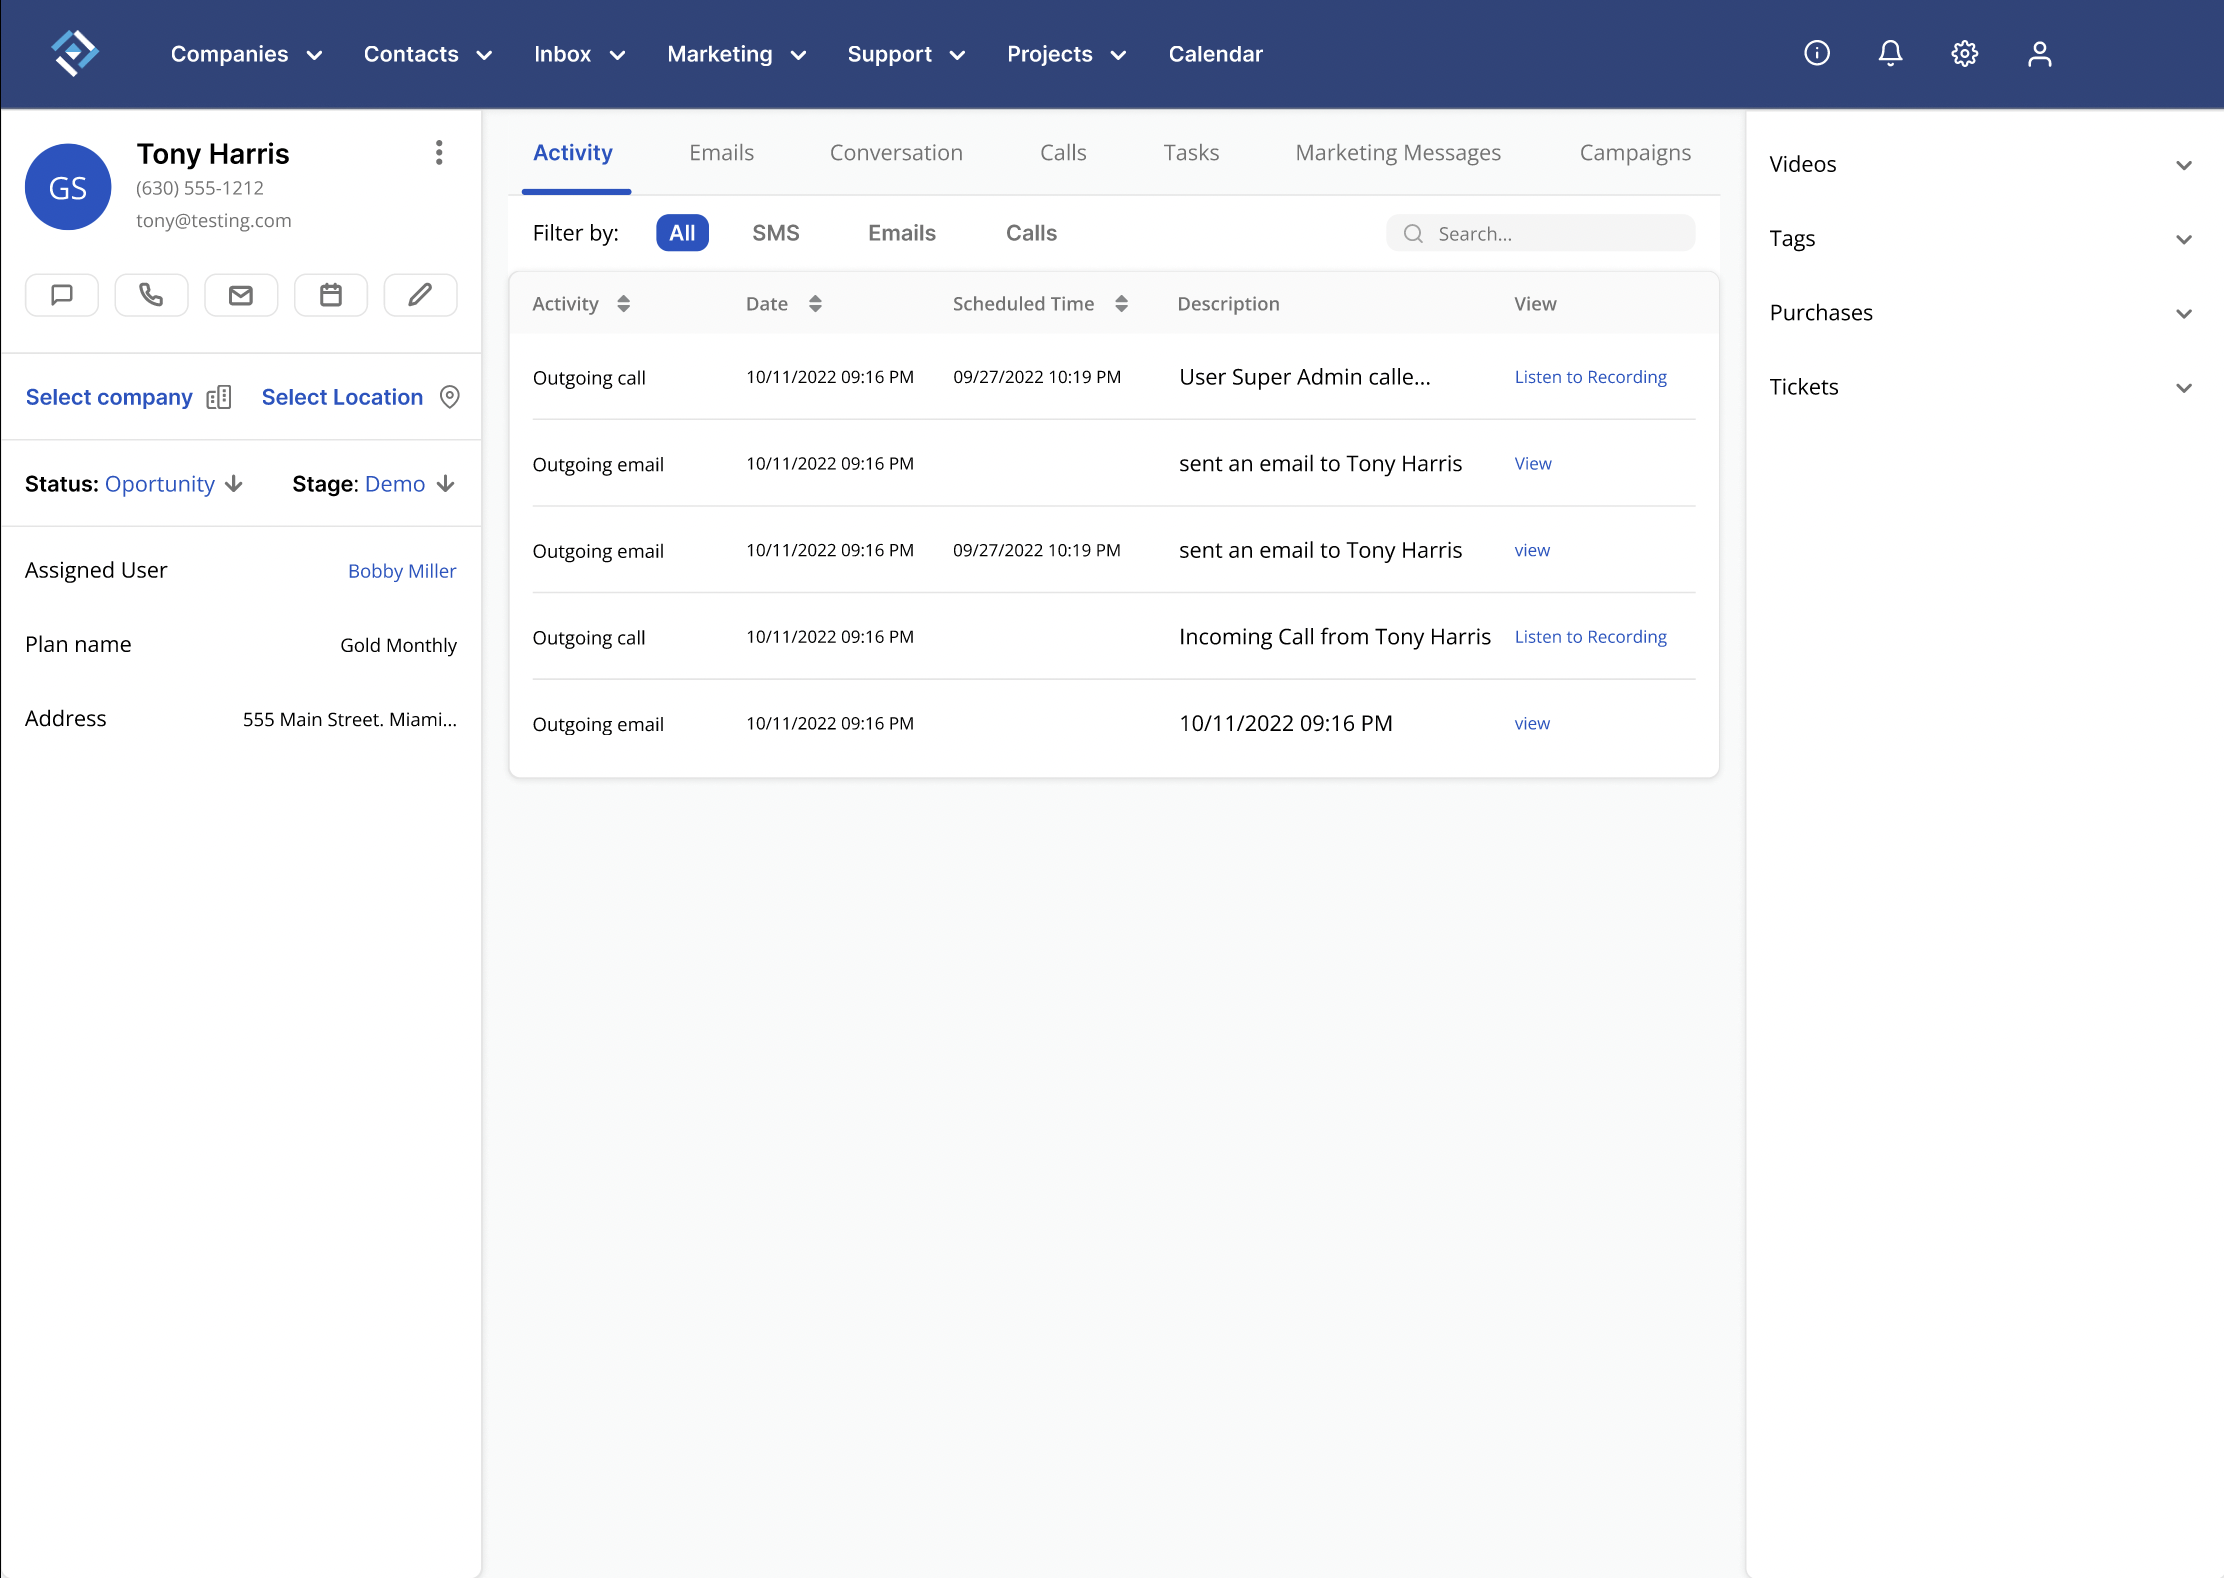Click the Search input field
The image size is (2224, 1578).
(x=1540, y=234)
